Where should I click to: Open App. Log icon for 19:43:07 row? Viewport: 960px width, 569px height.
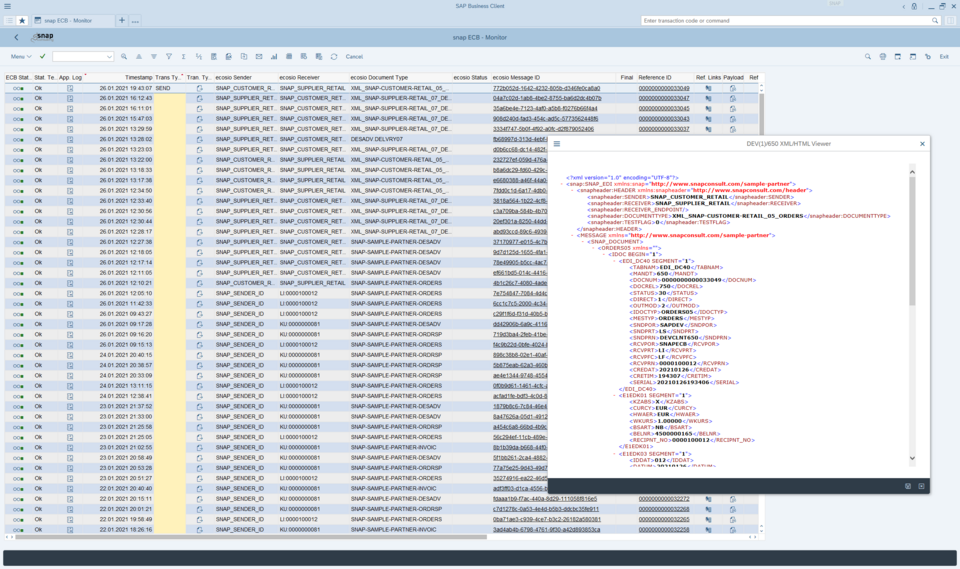tap(70, 88)
